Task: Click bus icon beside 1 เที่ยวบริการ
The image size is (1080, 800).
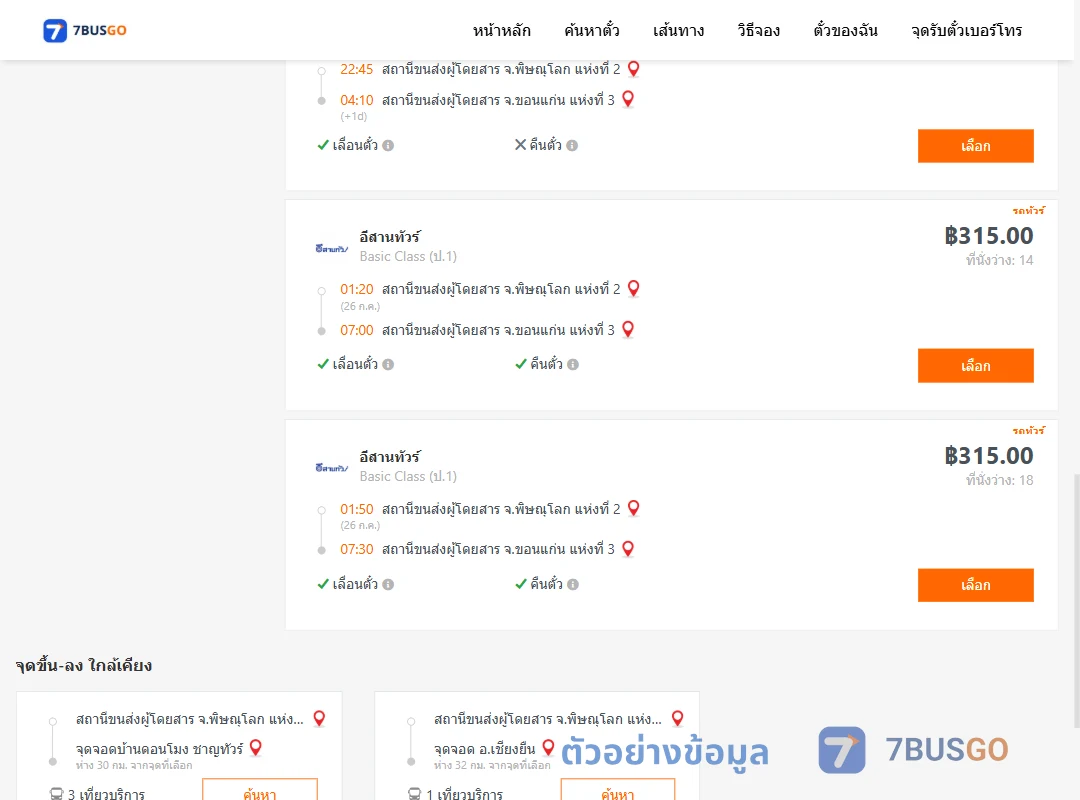Action: [415, 794]
